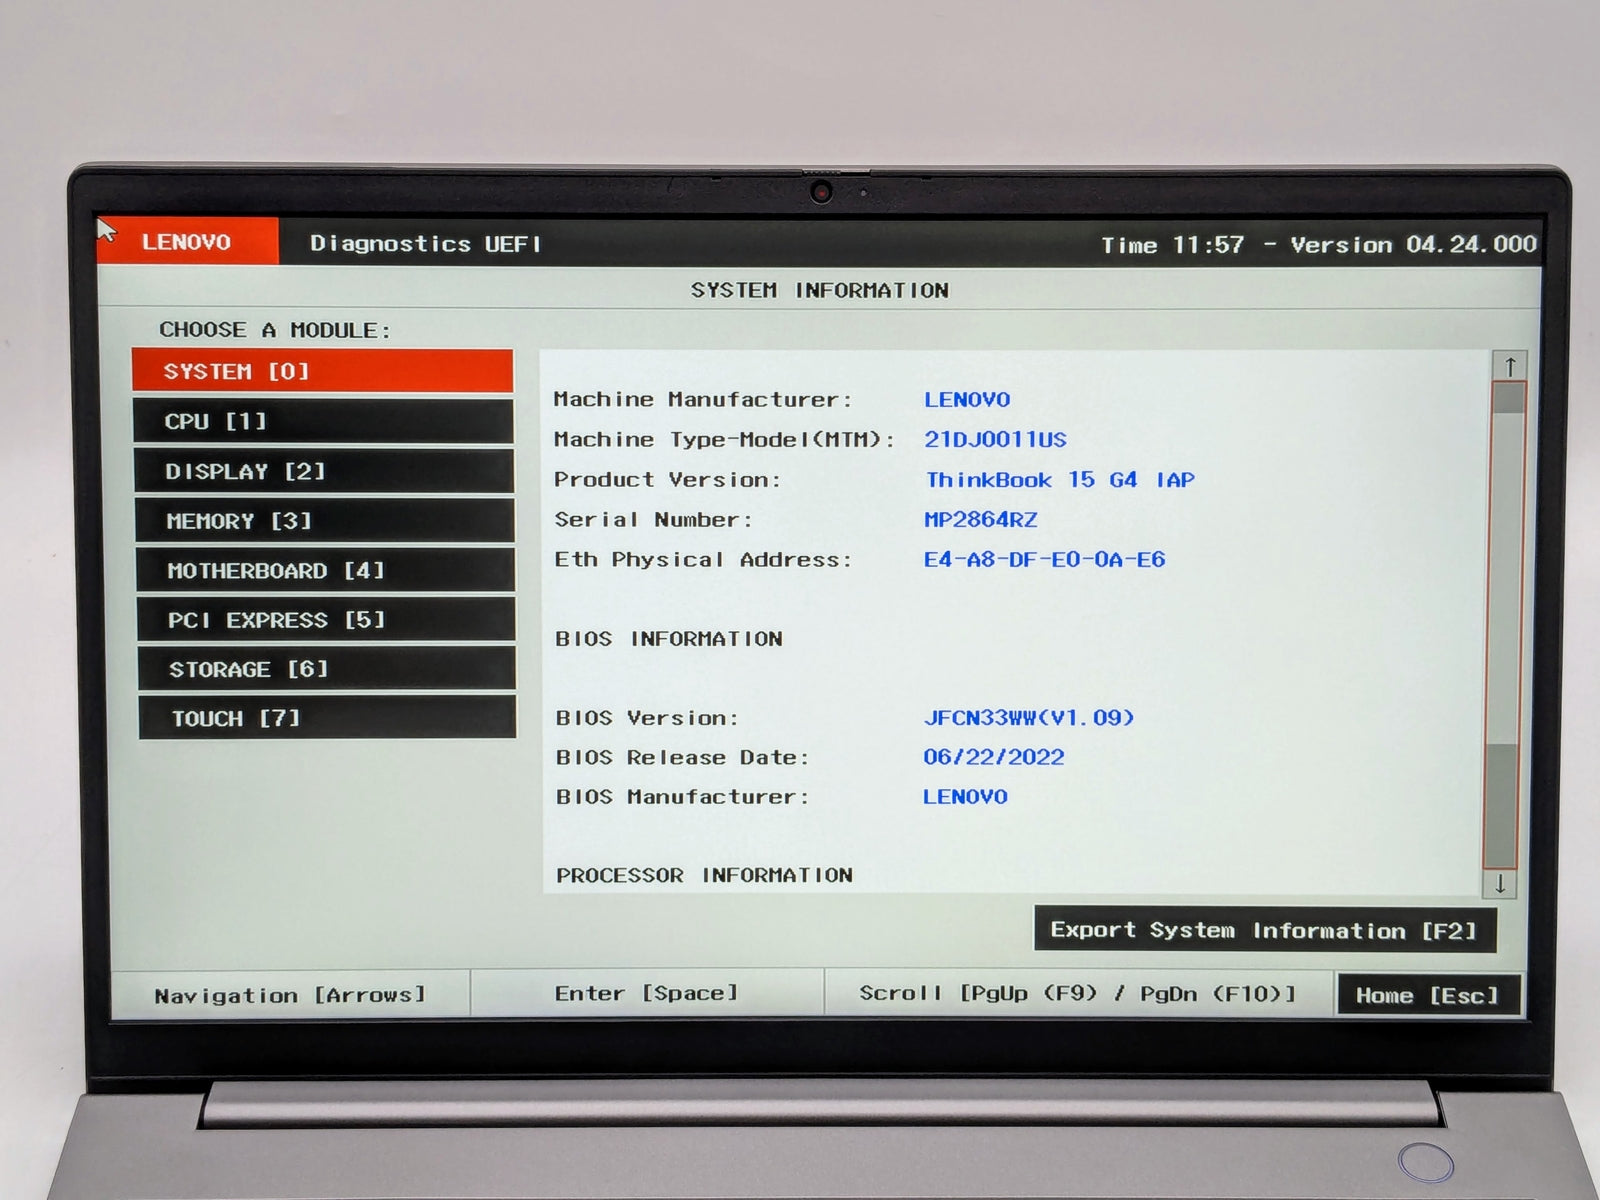This screenshot has width=1600, height=1200.
Task: Click the Diagnostics UEFI title text
Action: coord(425,243)
